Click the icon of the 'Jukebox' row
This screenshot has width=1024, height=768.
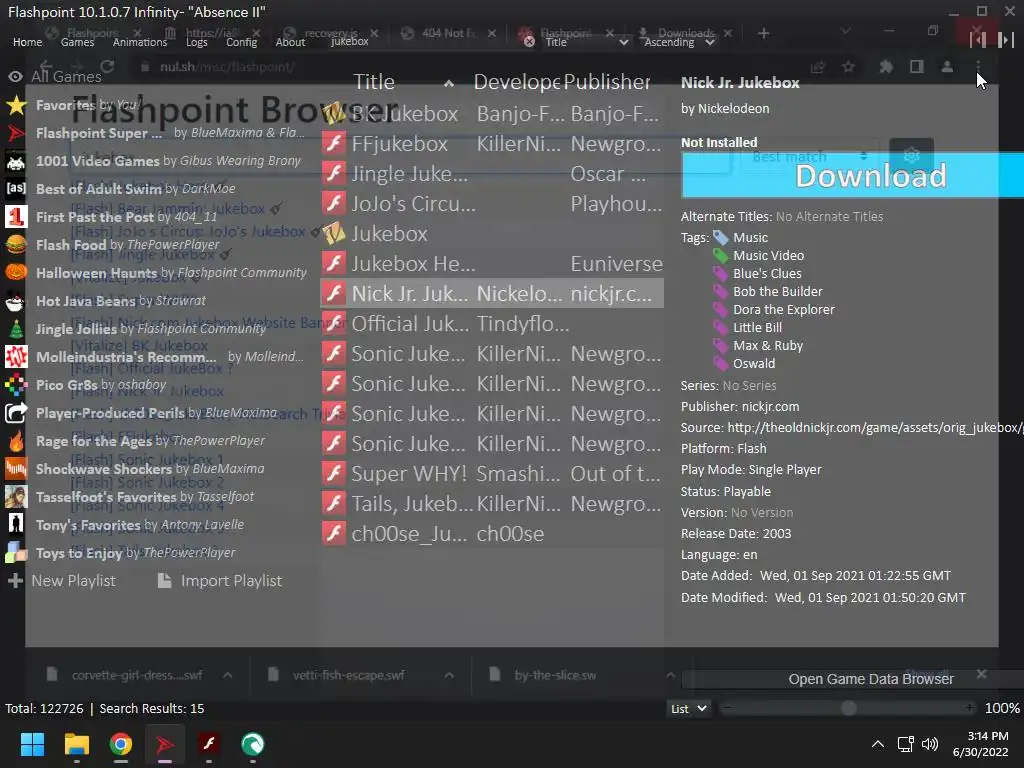[x=334, y=234]
